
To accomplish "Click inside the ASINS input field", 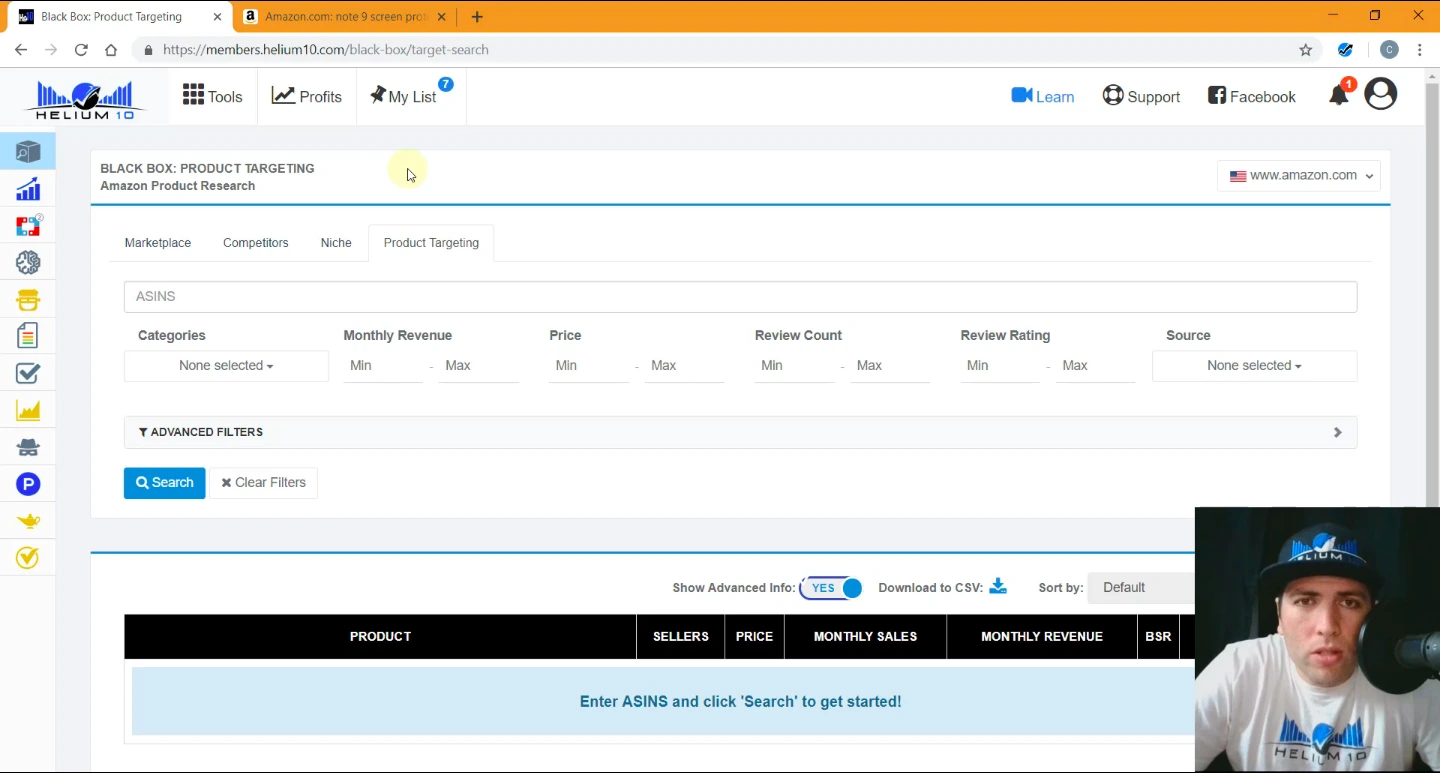I will (x=740, y=296).
